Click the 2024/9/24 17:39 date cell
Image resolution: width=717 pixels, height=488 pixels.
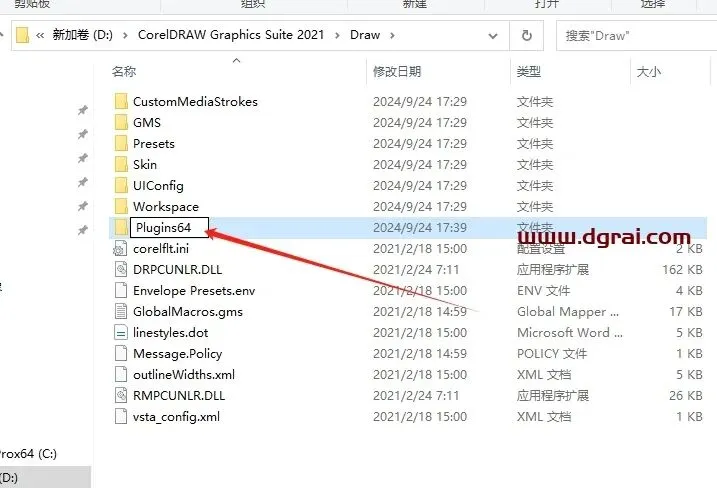point(420,228)
